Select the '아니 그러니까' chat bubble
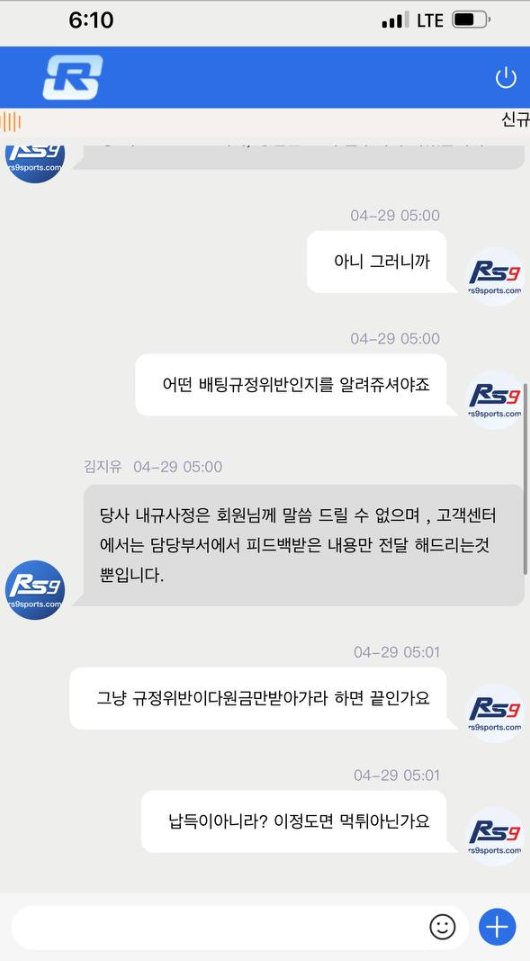 tap(377, 262)
